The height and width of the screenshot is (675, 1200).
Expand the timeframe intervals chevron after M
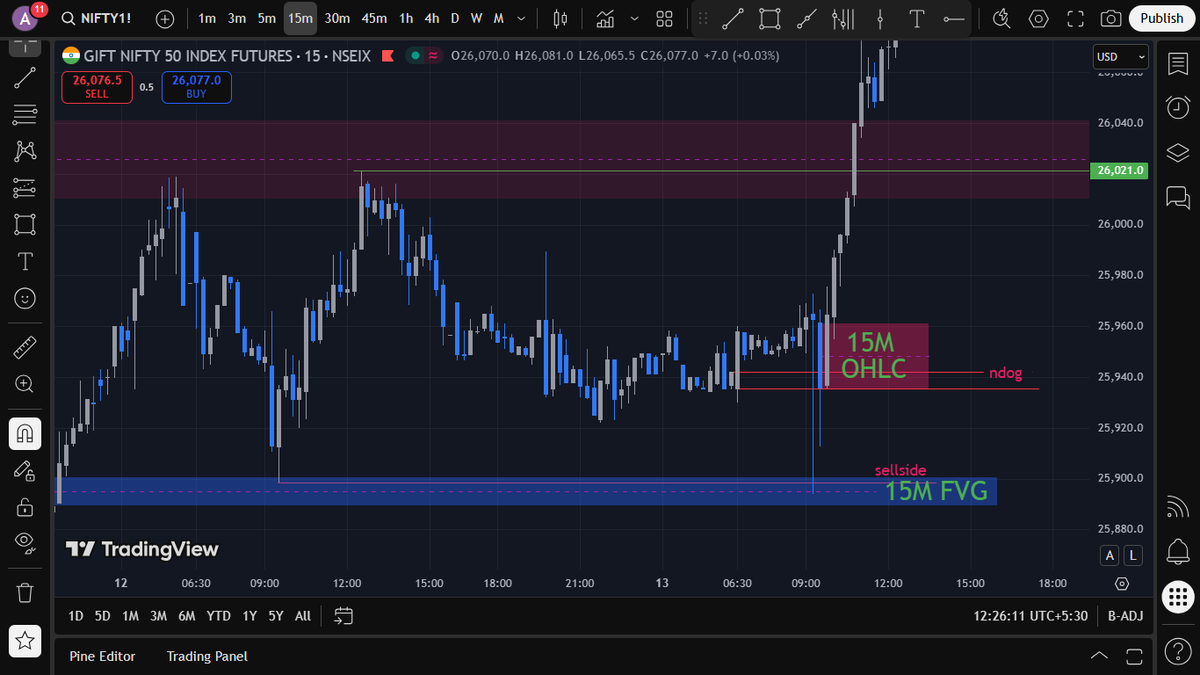coord(522,19)
